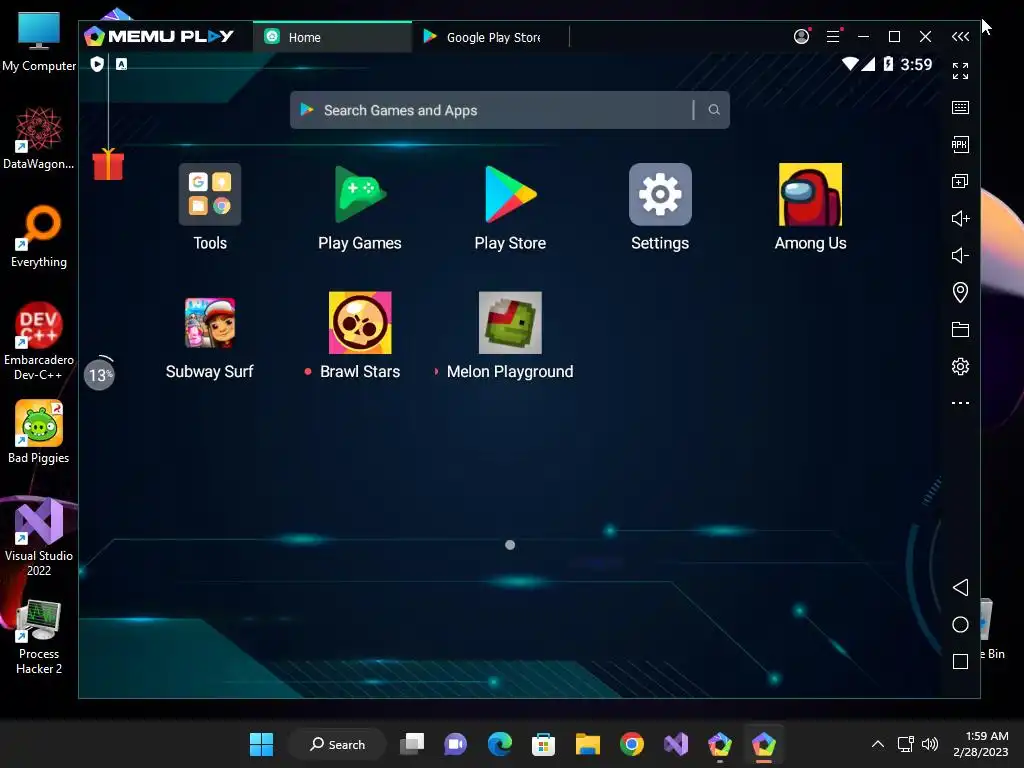Open File Explorer from taskbar
The width and height of the screenshot is (1024, 768).
pos(587,744)
